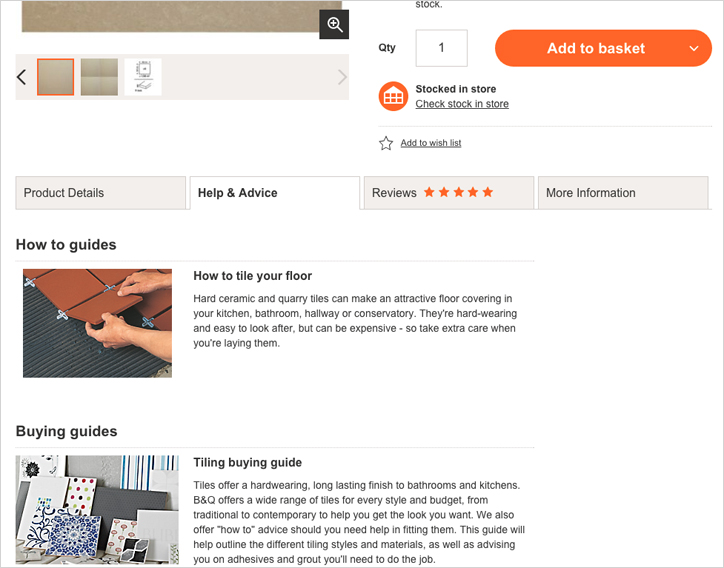Expand the Add to basket dropdown chevron

[x=694, y=48]
